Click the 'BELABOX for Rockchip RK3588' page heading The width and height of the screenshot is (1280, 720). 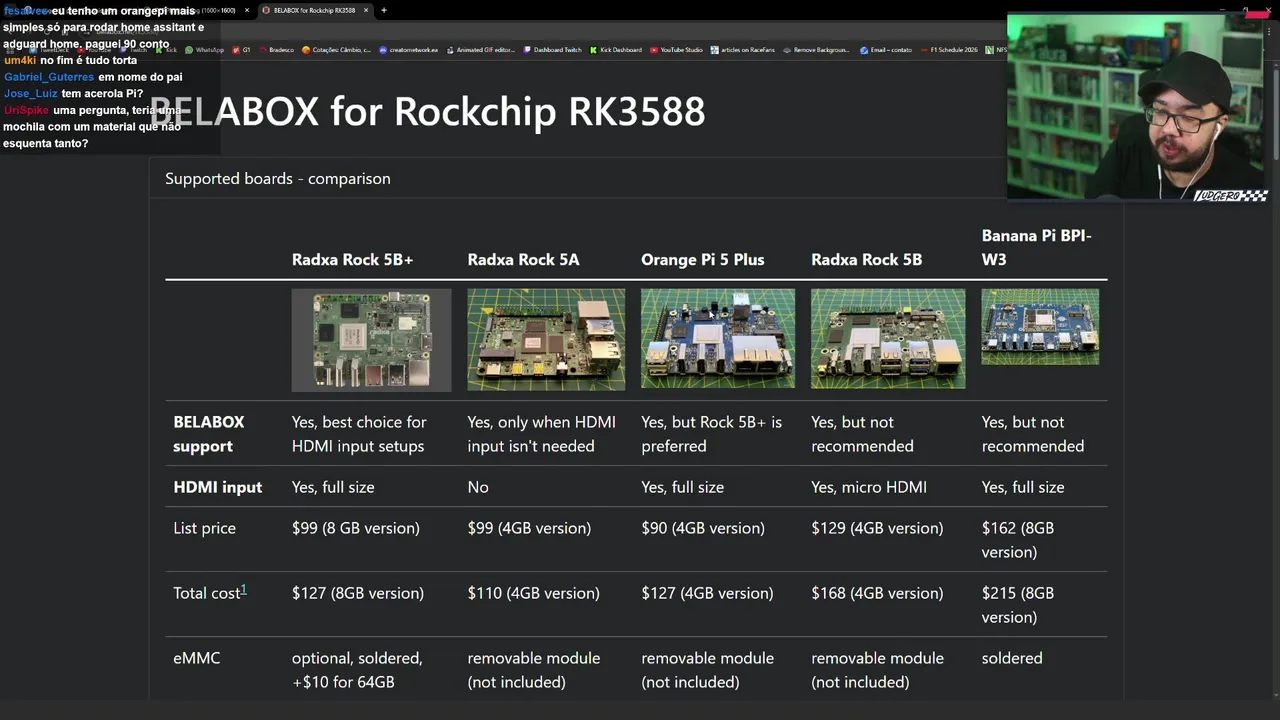coord(427,111)
